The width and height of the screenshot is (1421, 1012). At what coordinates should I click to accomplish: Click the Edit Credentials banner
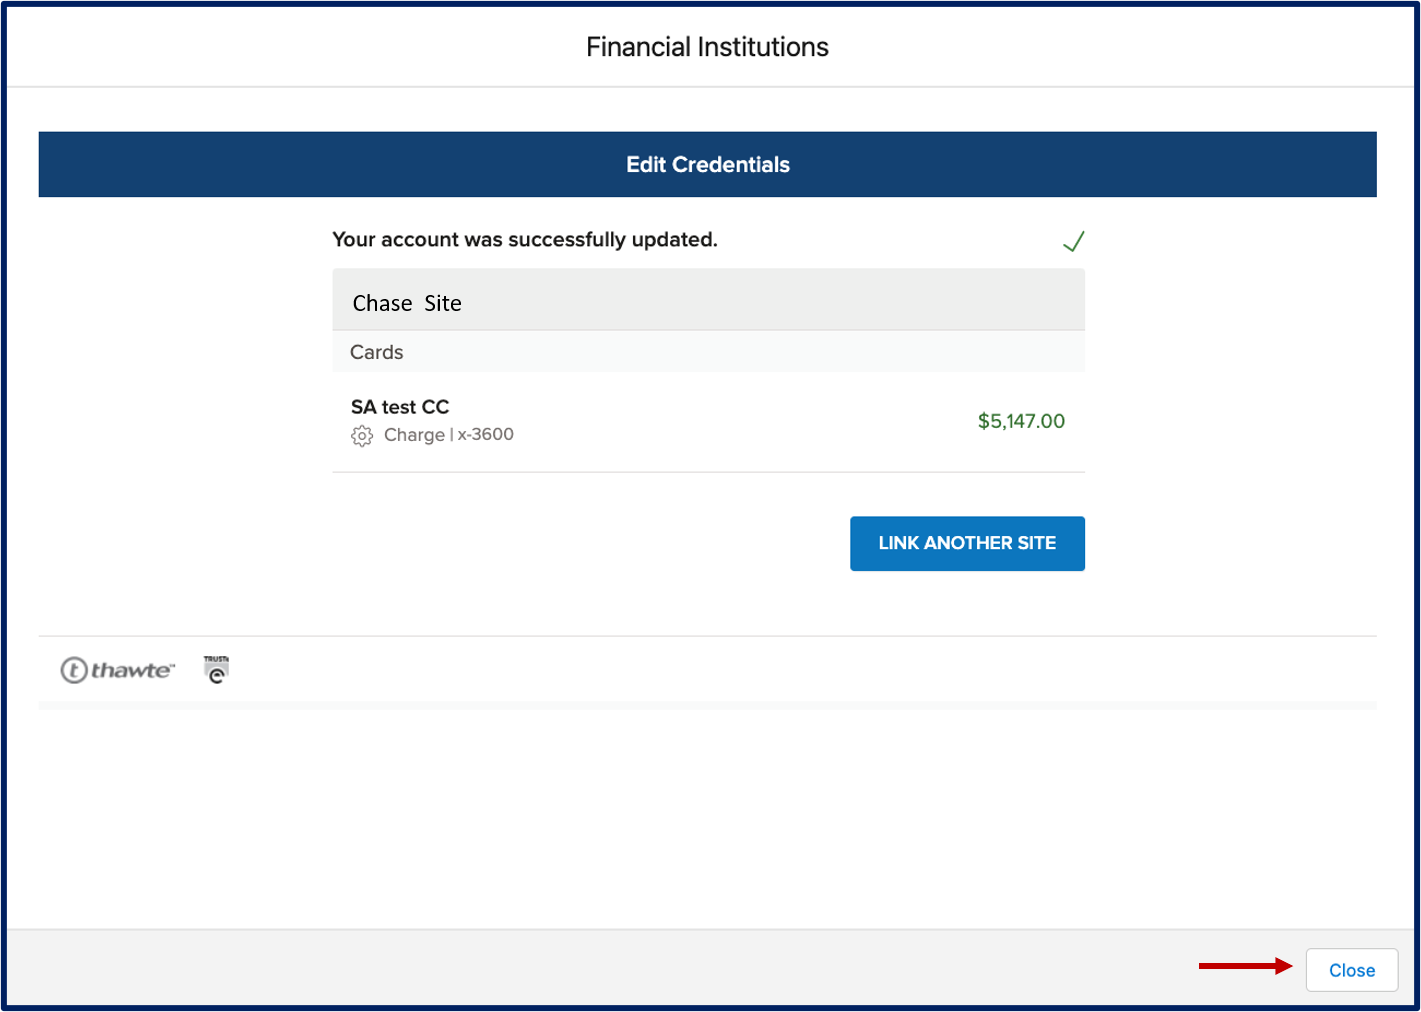pos(707,164)
